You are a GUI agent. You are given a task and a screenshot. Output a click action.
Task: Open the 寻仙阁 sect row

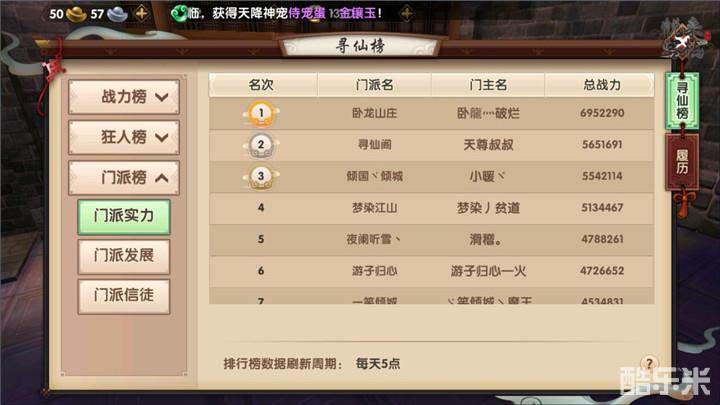[x=432, y=145]
